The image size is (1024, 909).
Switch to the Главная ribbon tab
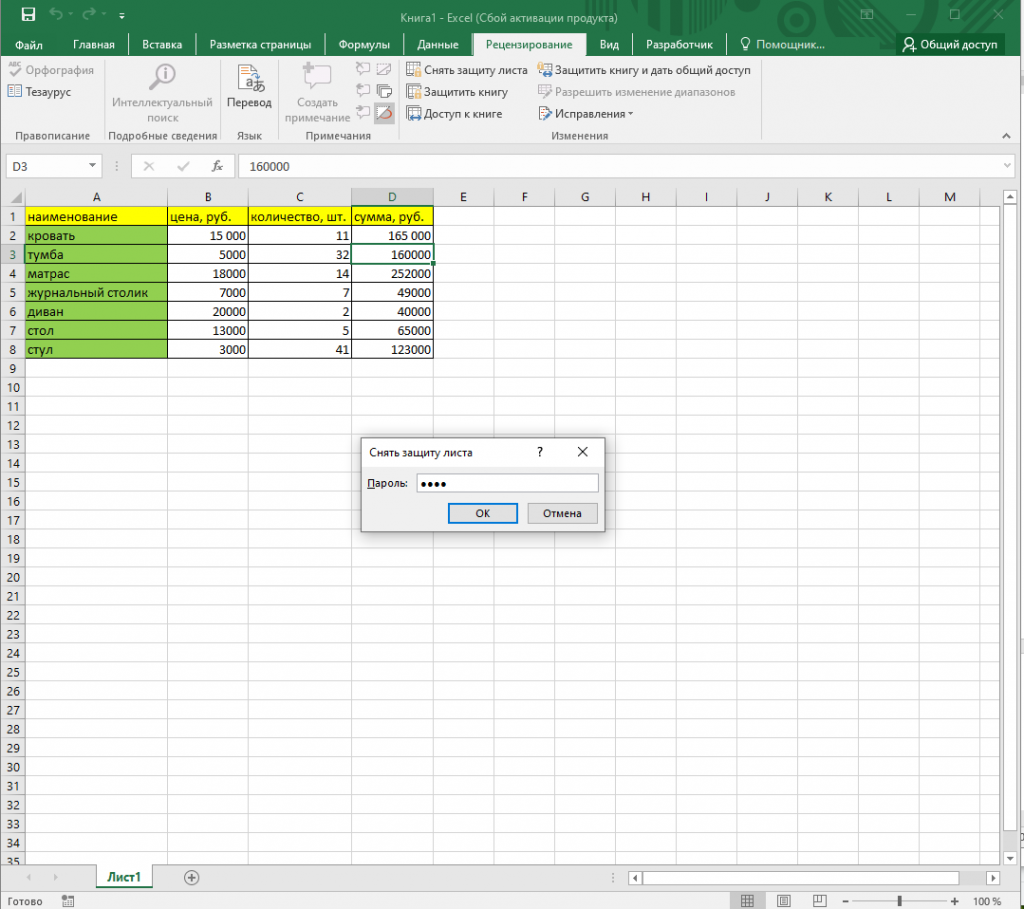click(x=93, y=44)
